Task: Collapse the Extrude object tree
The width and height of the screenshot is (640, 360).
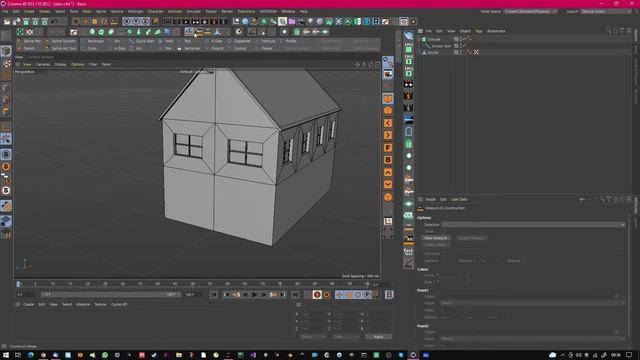Action: [419, 39]
